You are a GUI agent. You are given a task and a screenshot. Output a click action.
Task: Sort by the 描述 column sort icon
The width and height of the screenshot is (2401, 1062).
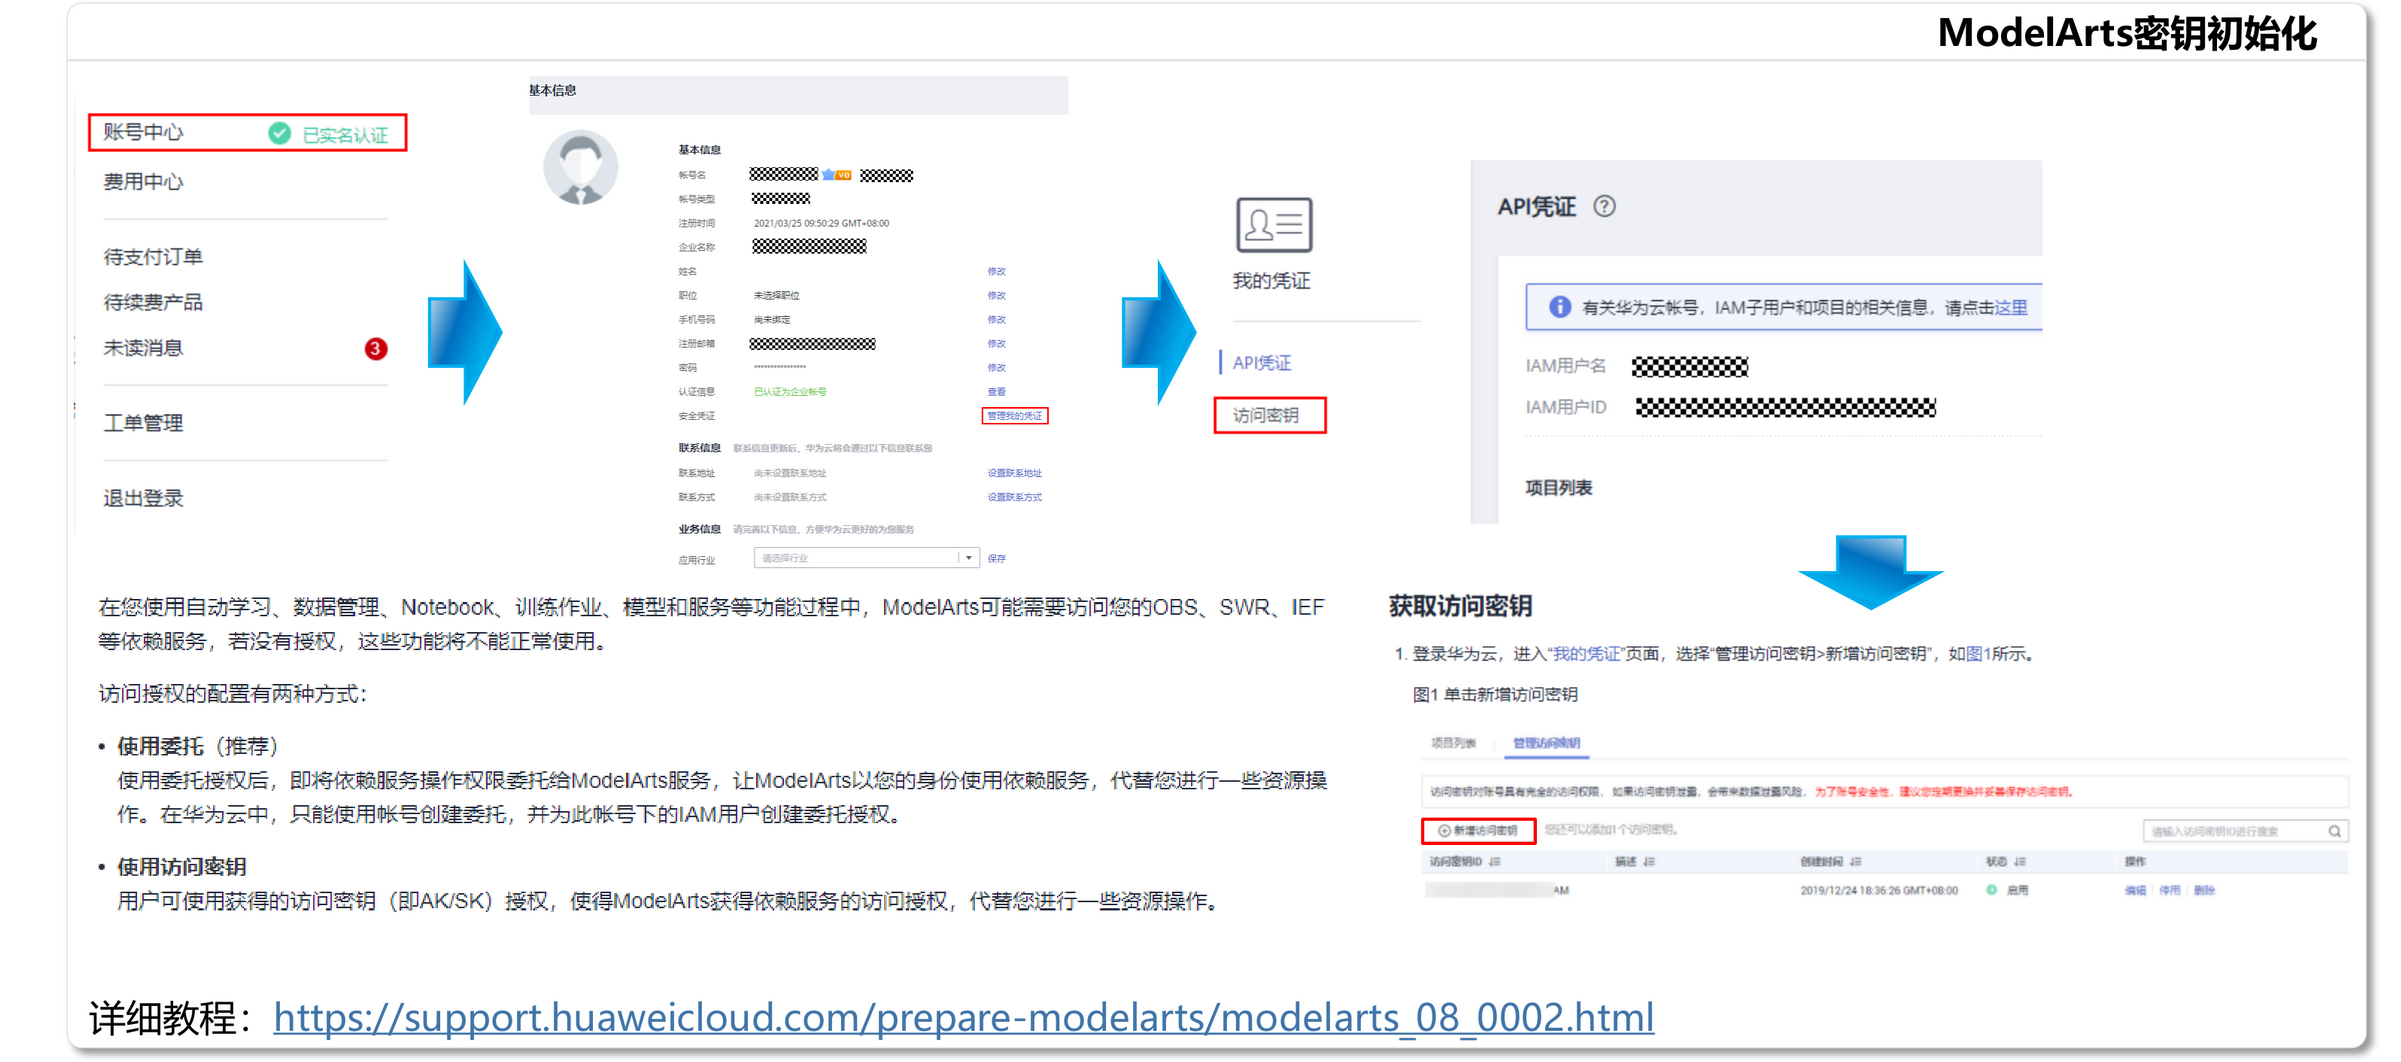[x=1649, y=861]
